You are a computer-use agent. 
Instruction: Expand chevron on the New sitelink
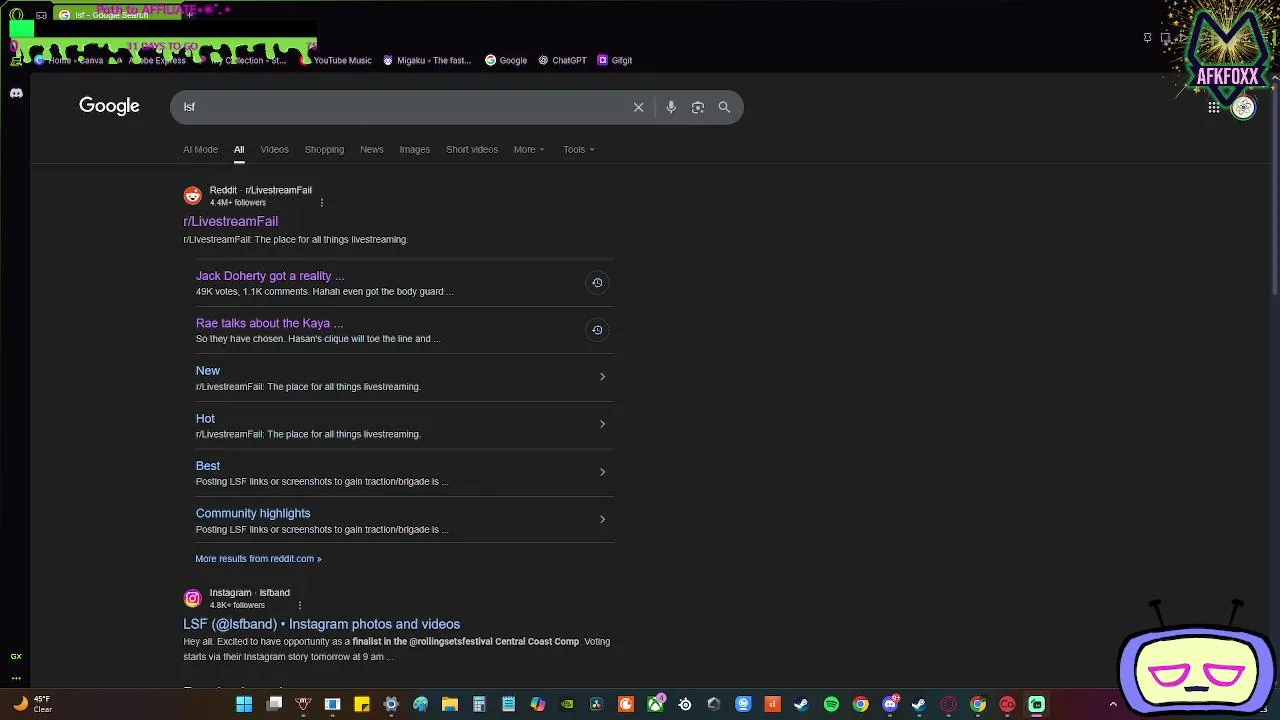pyautogui.click(x=602, y=377)
